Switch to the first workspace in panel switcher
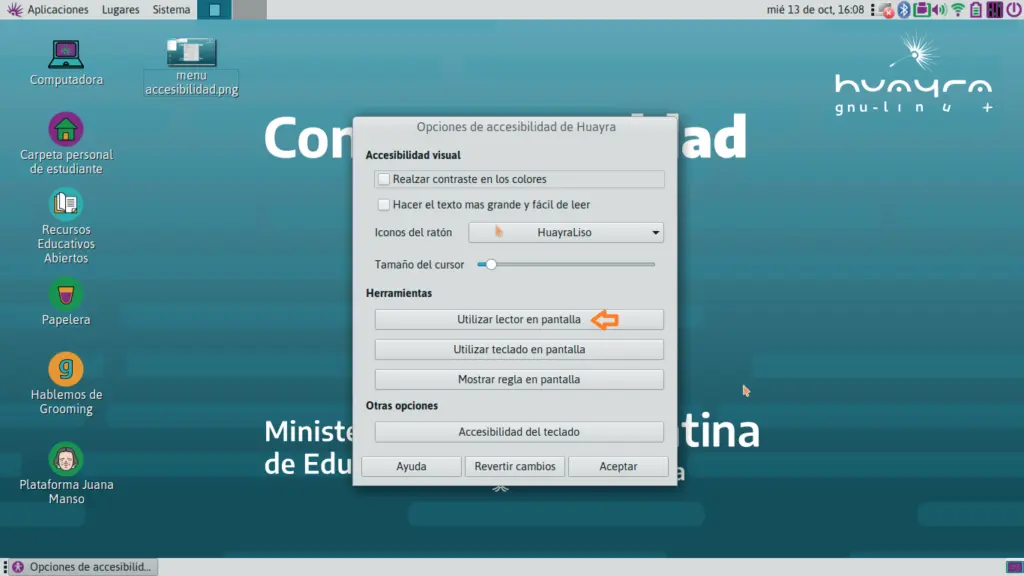1024x576 pixels. click(x=214, y=9)
